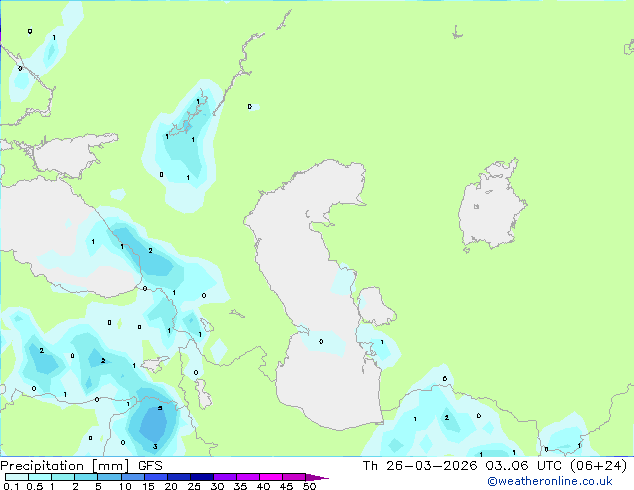The image size is (634, 490).
Task: Click the '35' legend value label
Action: click(240, 486)
